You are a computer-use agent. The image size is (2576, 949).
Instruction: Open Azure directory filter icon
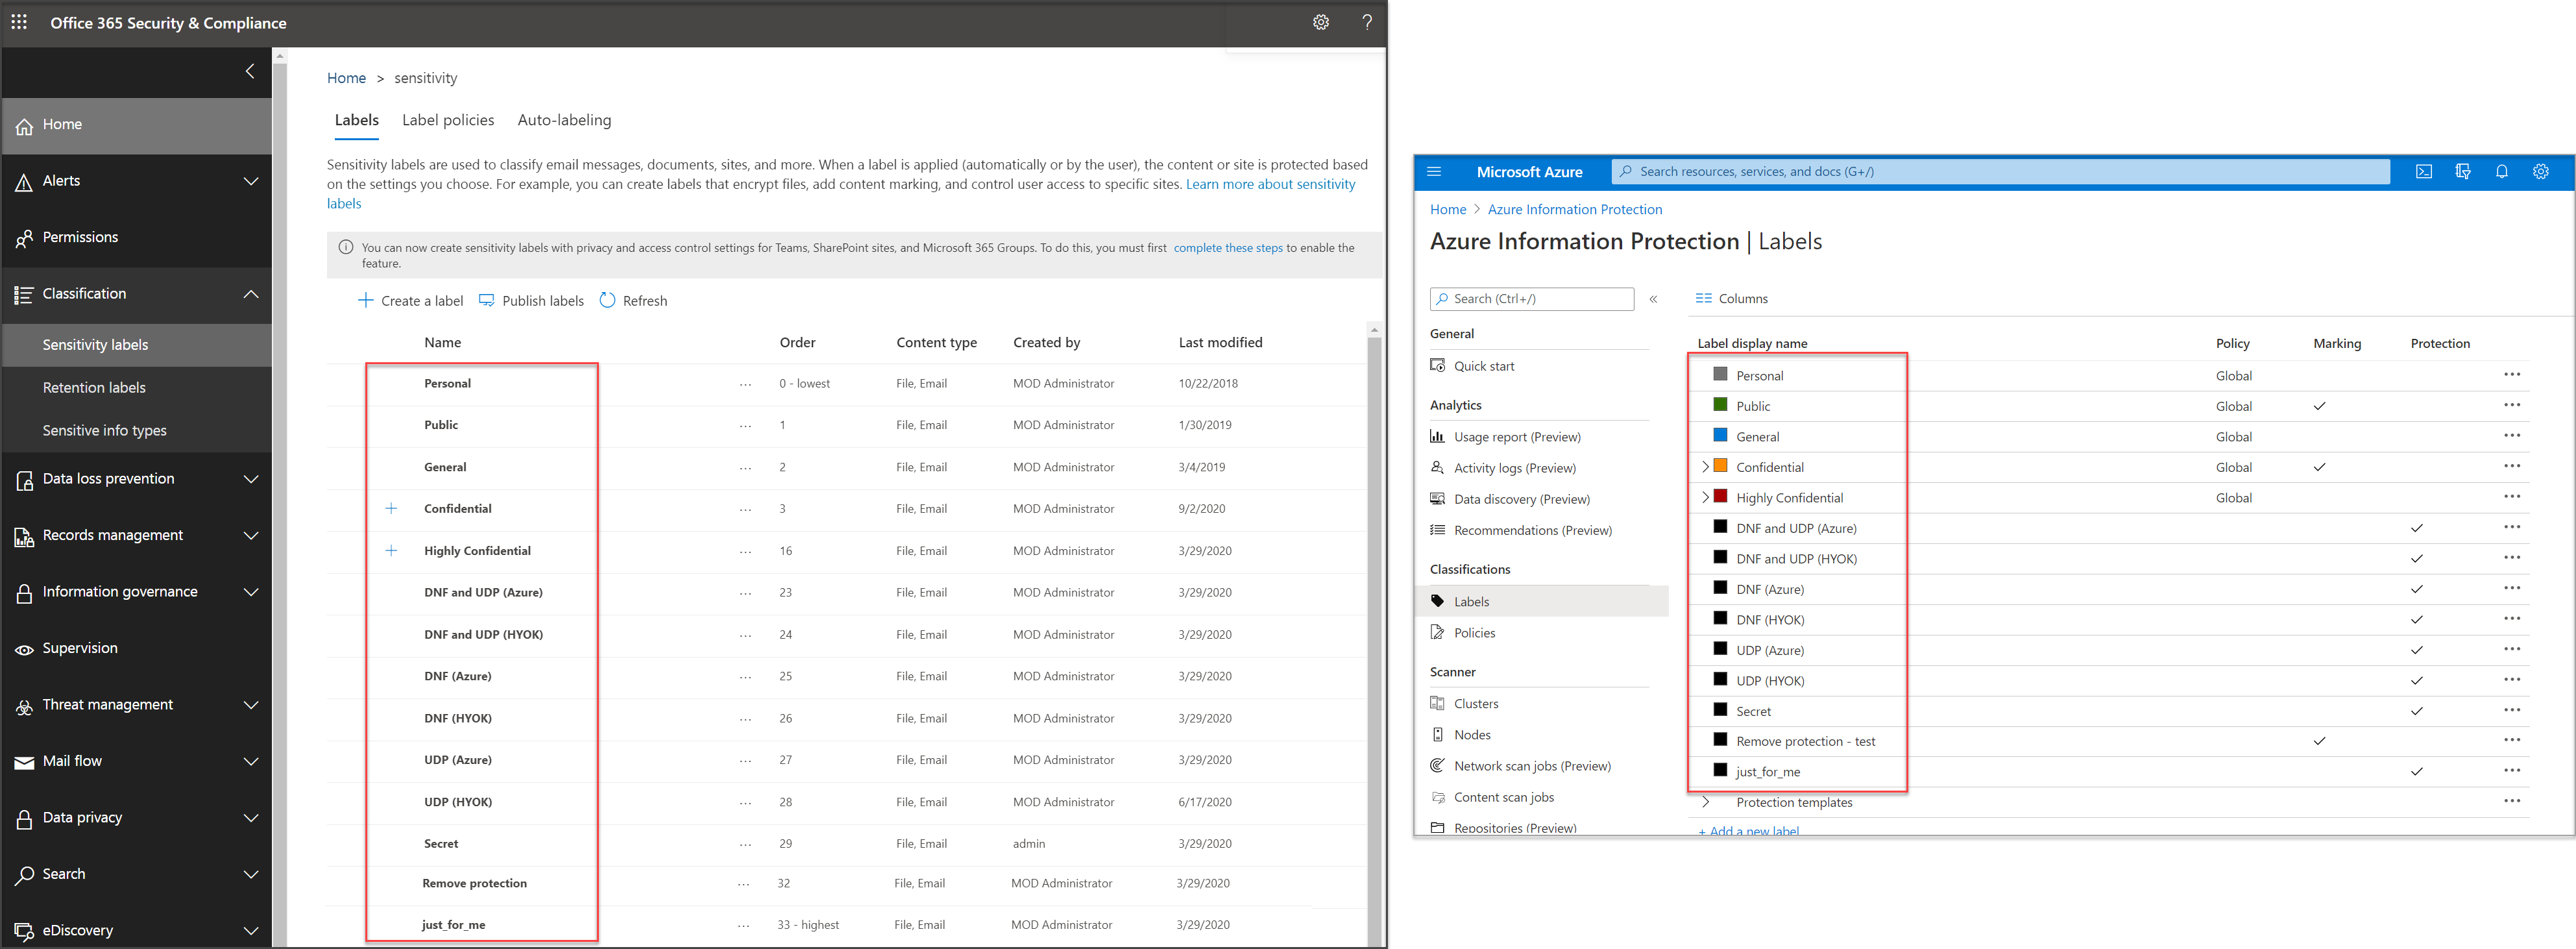(2463, 172)
